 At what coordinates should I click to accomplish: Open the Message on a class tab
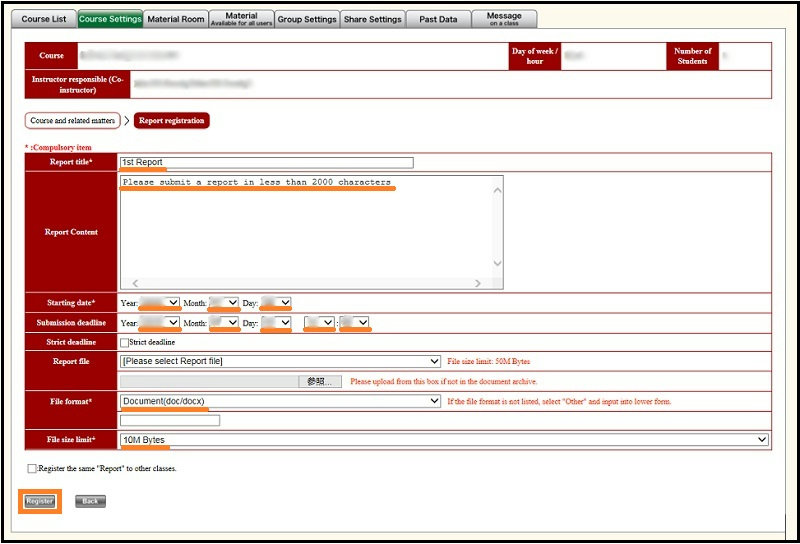pyautogui.click(x=504, y=18)
